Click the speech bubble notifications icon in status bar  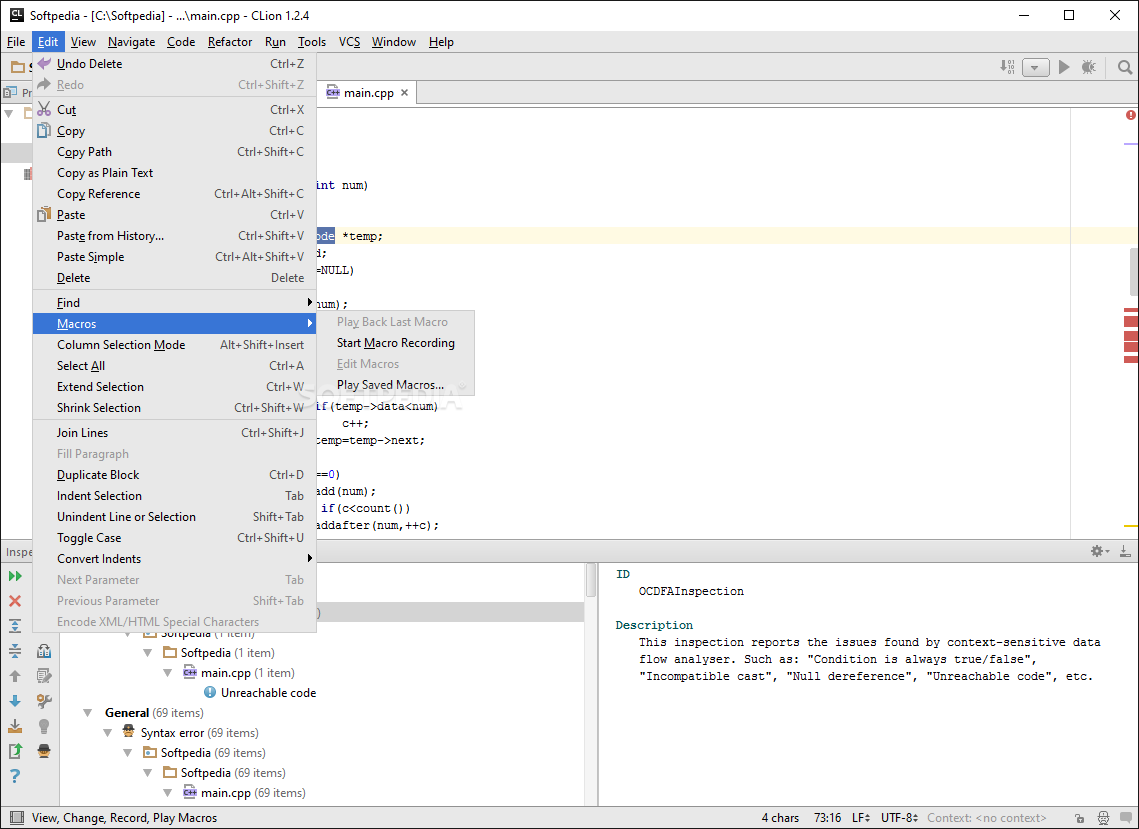(1124, 818)
